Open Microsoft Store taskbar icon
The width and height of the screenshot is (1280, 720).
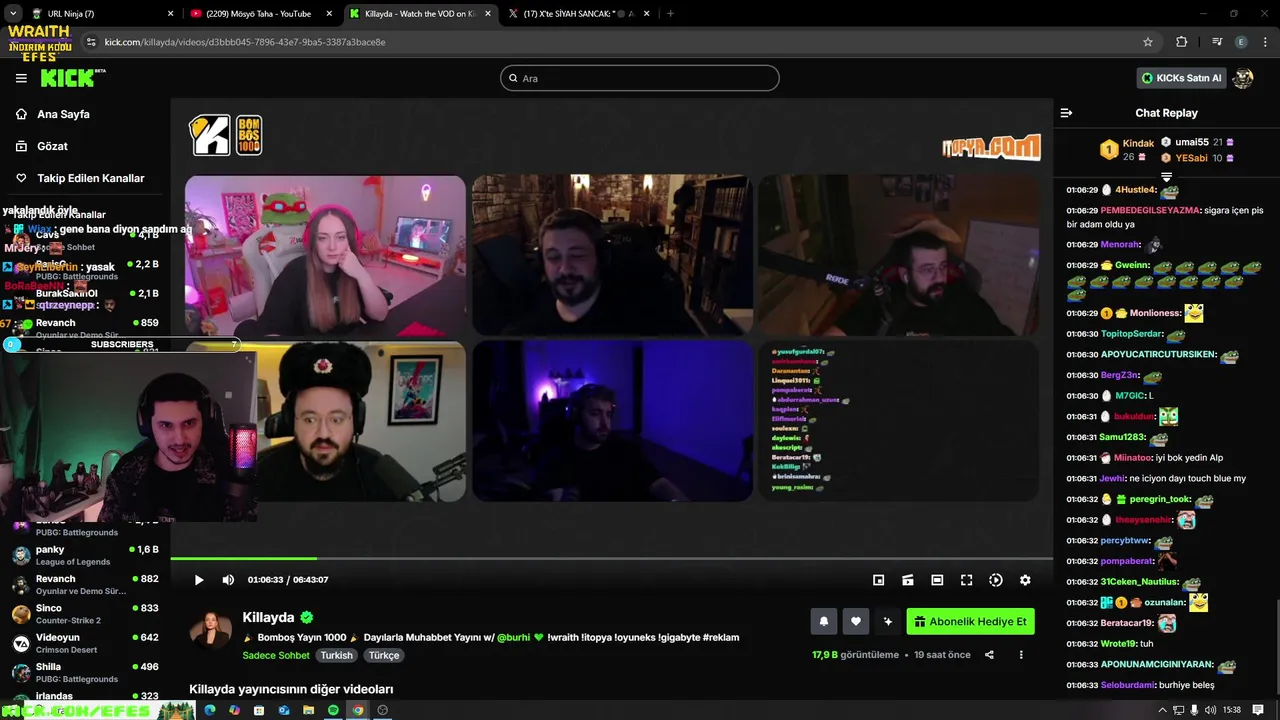(259, 710)
